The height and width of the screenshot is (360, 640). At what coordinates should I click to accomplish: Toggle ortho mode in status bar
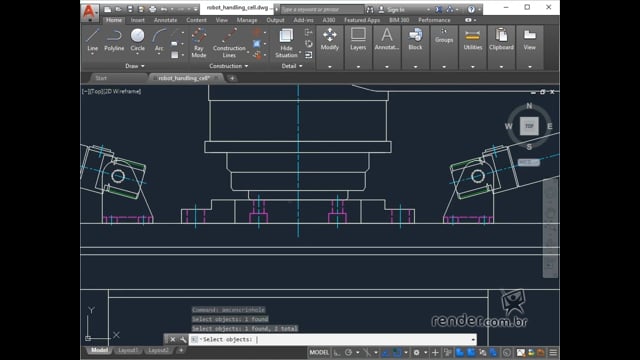pos(337,352)
